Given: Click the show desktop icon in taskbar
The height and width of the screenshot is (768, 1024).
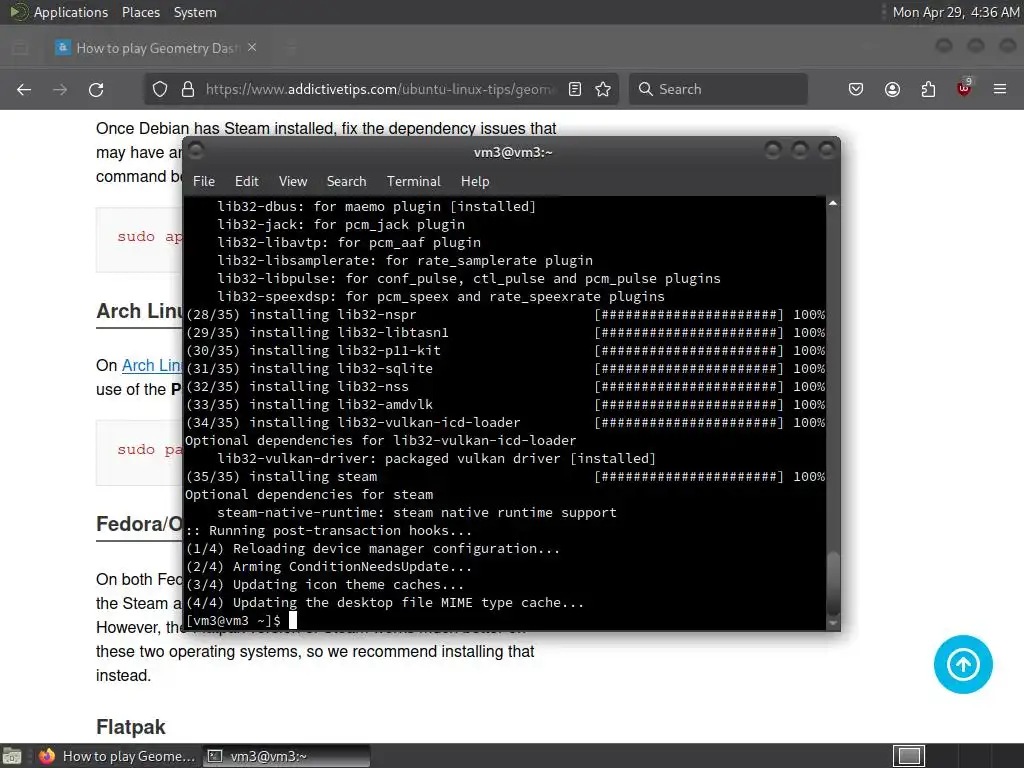Looking at the screenshot, I should click(x=12, y=756).
